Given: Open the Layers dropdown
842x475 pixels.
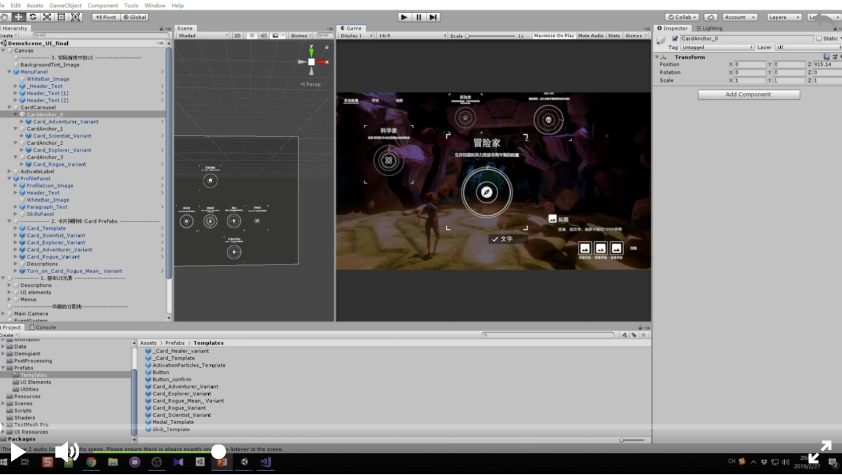Looking at the screenshot, I should coord(783,17).
